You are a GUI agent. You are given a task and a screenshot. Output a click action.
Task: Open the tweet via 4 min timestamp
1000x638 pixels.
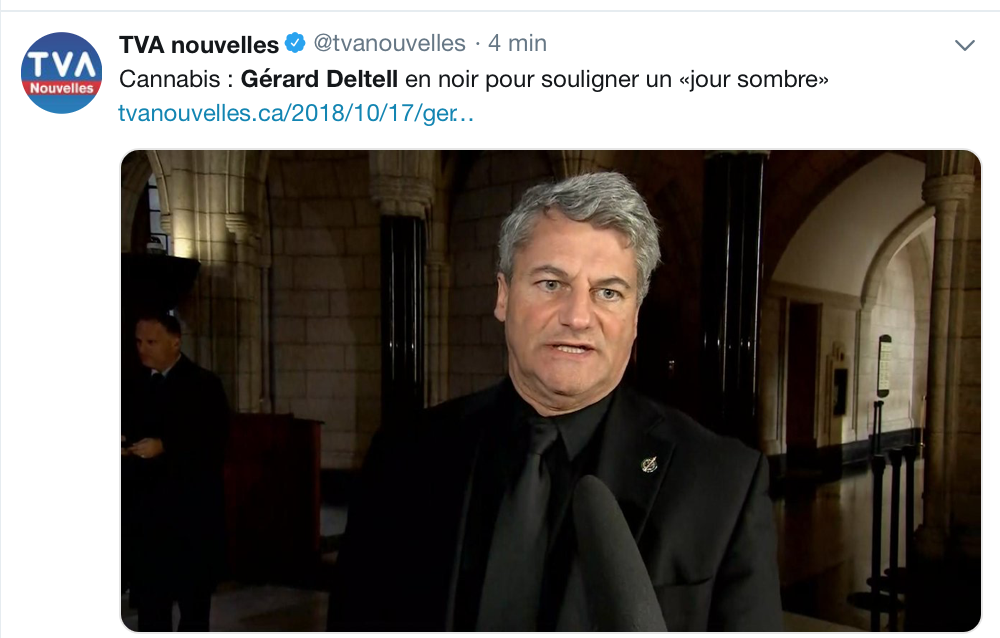tap(517, 43)
